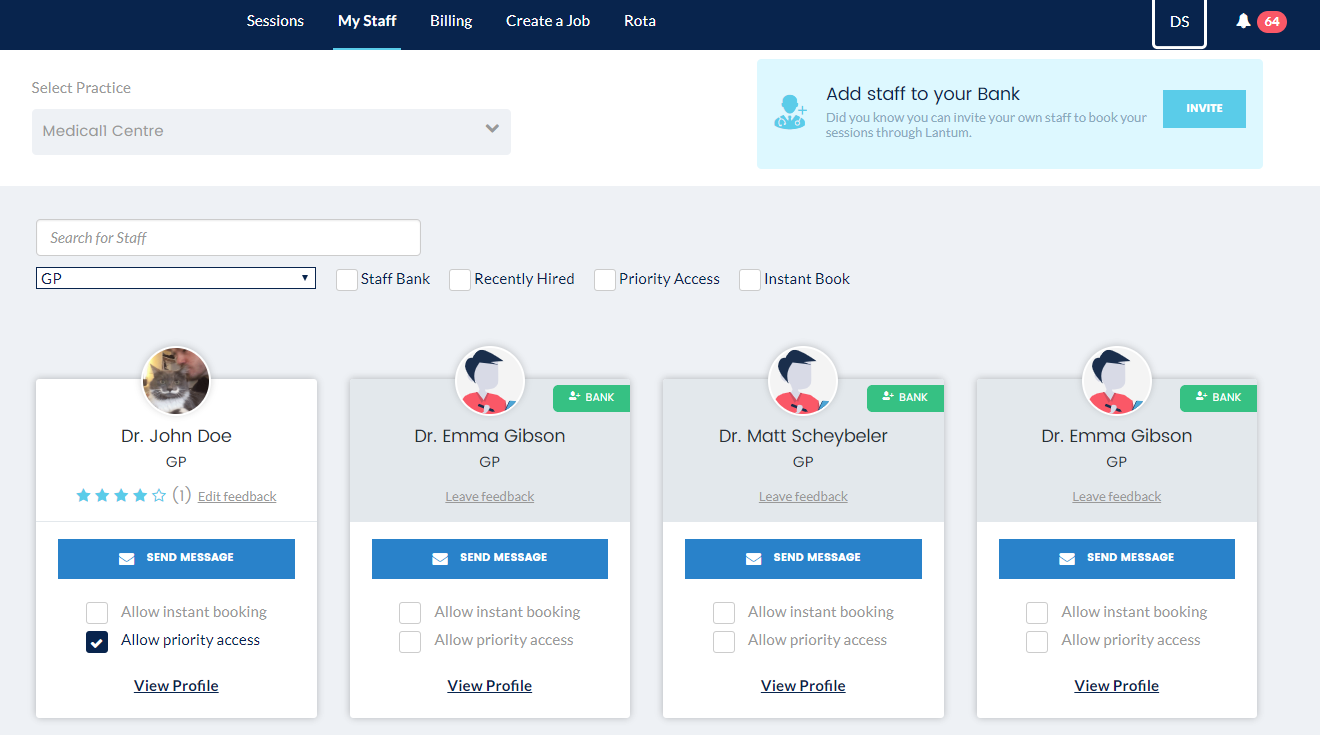This screenshot has width=1320, height=735.
Task: Send message to Dr. John Doe
Action: 176,558
